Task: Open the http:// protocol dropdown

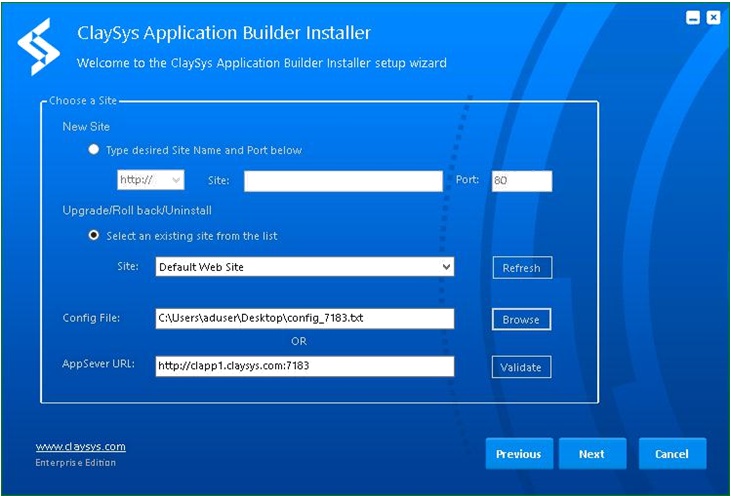Action: pyautogui.click(x=151, y=180)
